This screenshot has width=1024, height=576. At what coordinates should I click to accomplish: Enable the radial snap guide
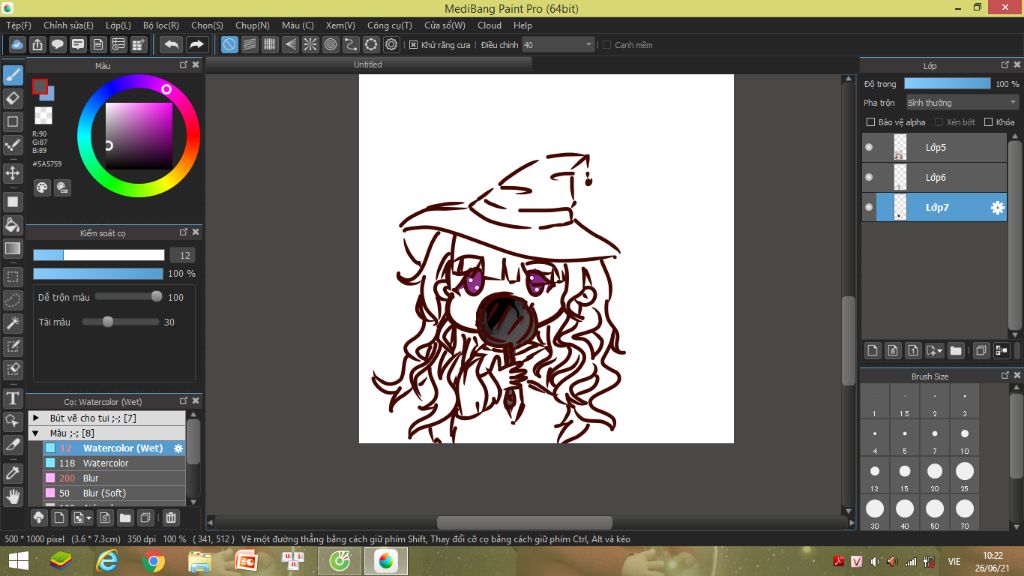coord(310,44)
